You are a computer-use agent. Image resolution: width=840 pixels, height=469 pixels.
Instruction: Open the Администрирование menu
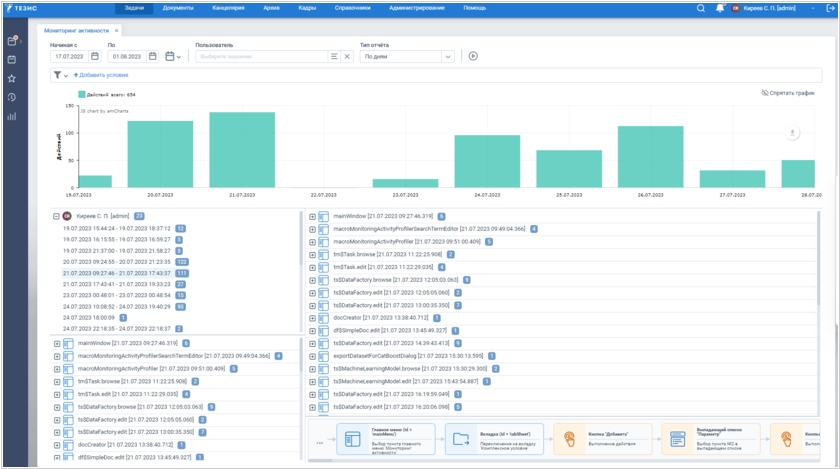417,8
